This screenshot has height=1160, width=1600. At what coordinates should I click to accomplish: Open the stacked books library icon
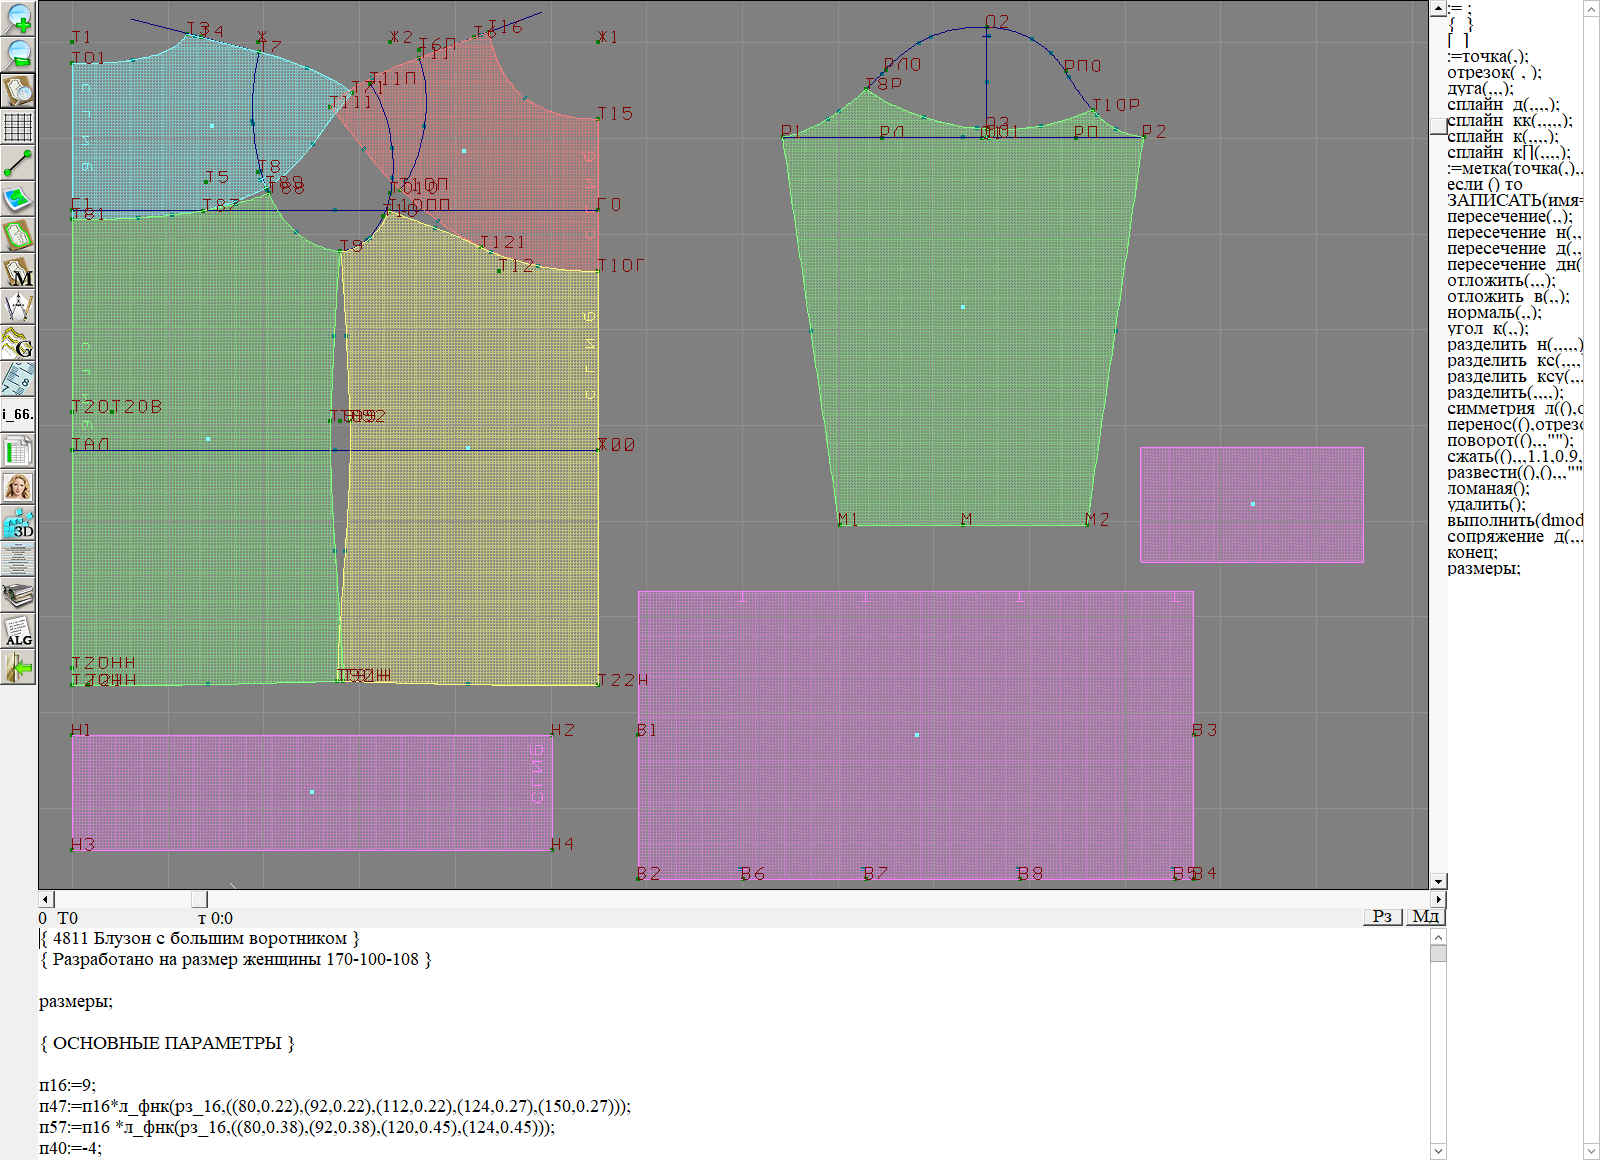(x=18, y=595)
